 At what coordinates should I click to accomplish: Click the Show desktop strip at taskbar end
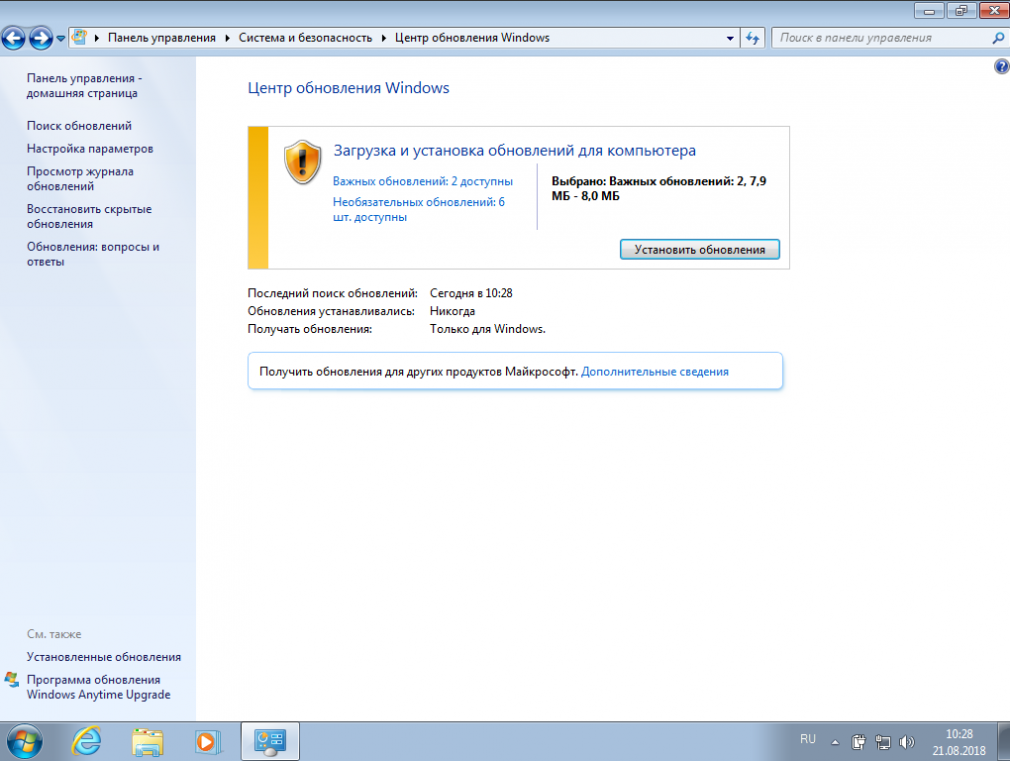pos(1004,742)
